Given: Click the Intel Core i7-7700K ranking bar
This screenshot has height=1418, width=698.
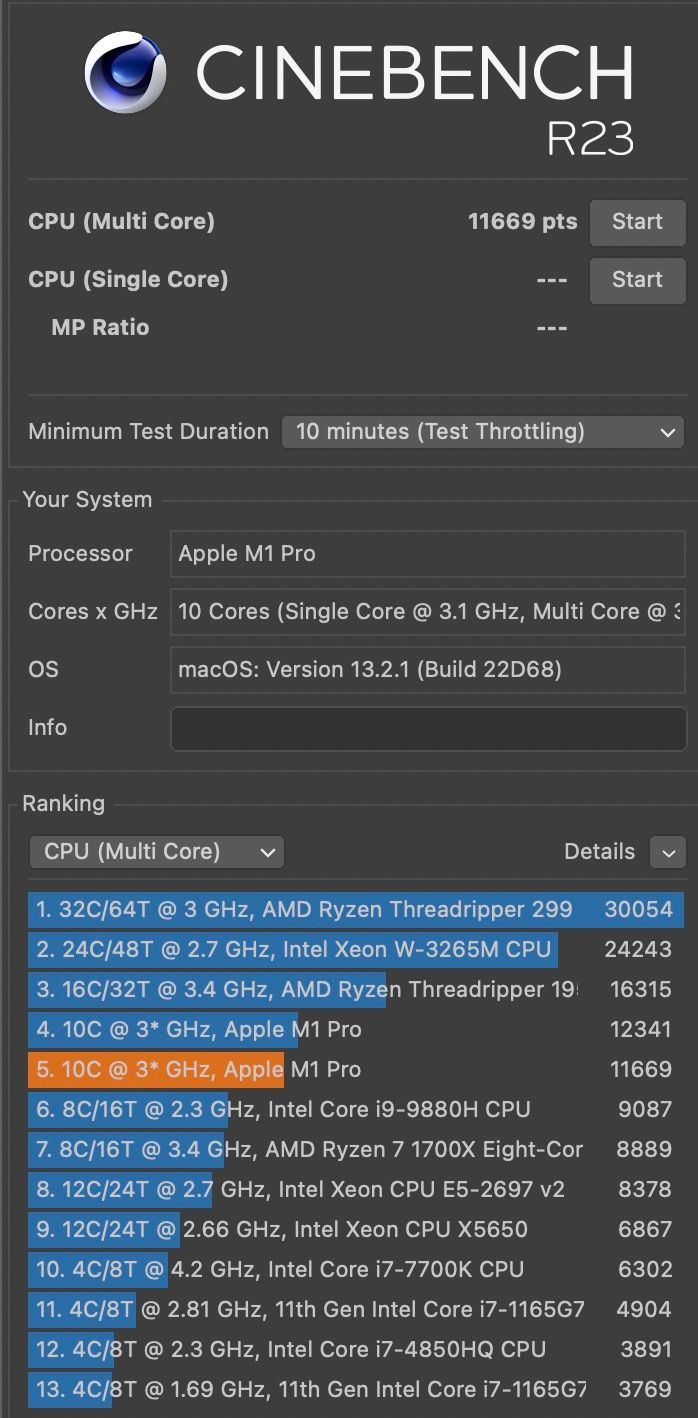Looking at the screenshot, I should (300, 1269).
